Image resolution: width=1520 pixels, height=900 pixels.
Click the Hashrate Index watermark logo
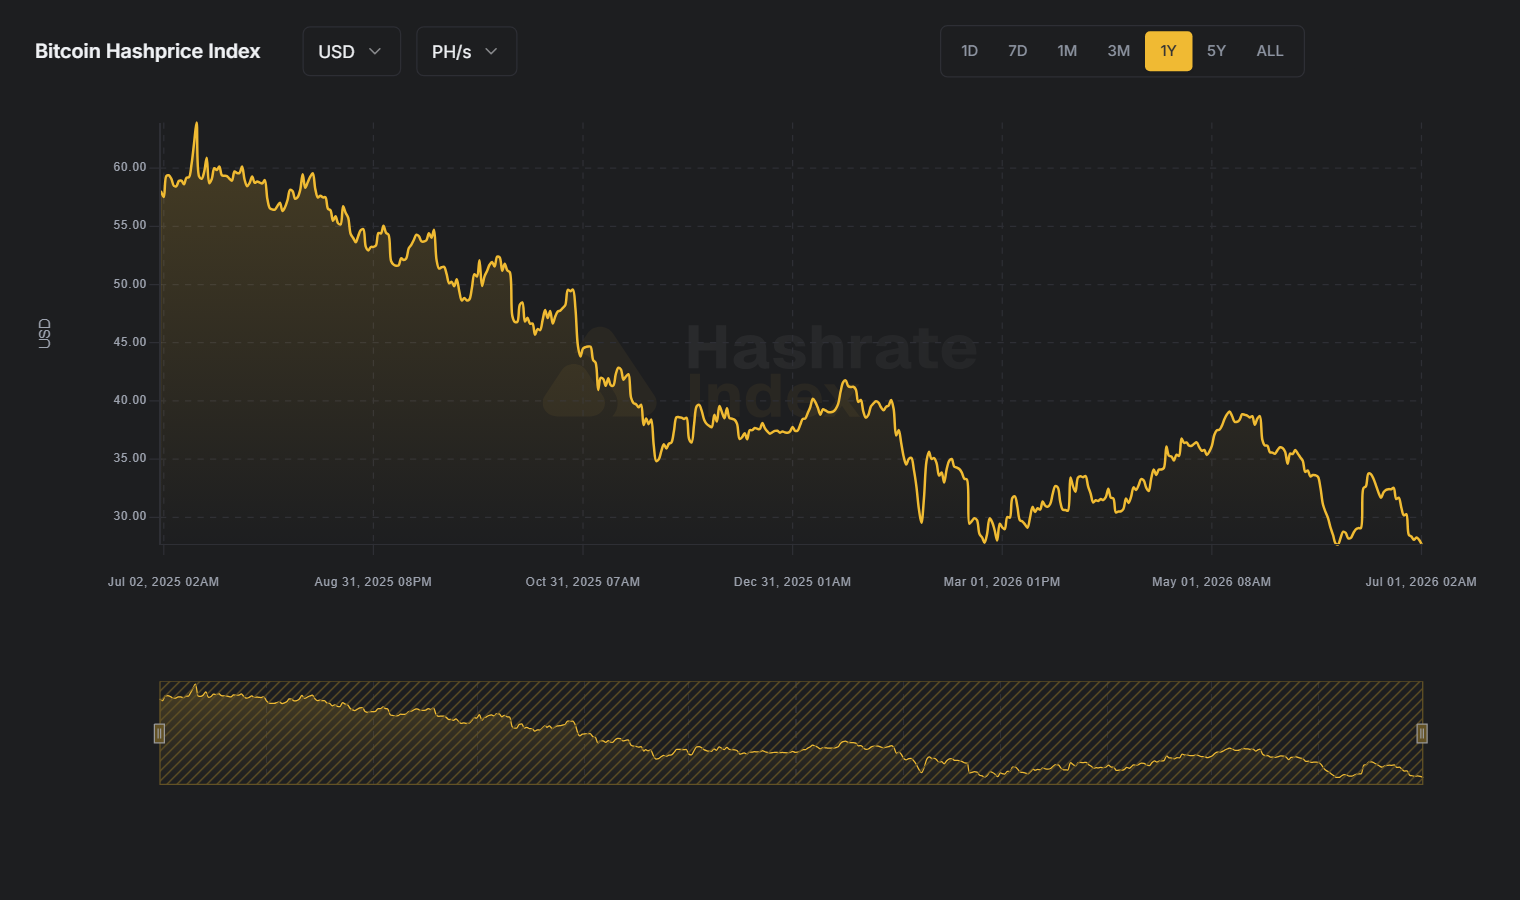tap(760, 372)
